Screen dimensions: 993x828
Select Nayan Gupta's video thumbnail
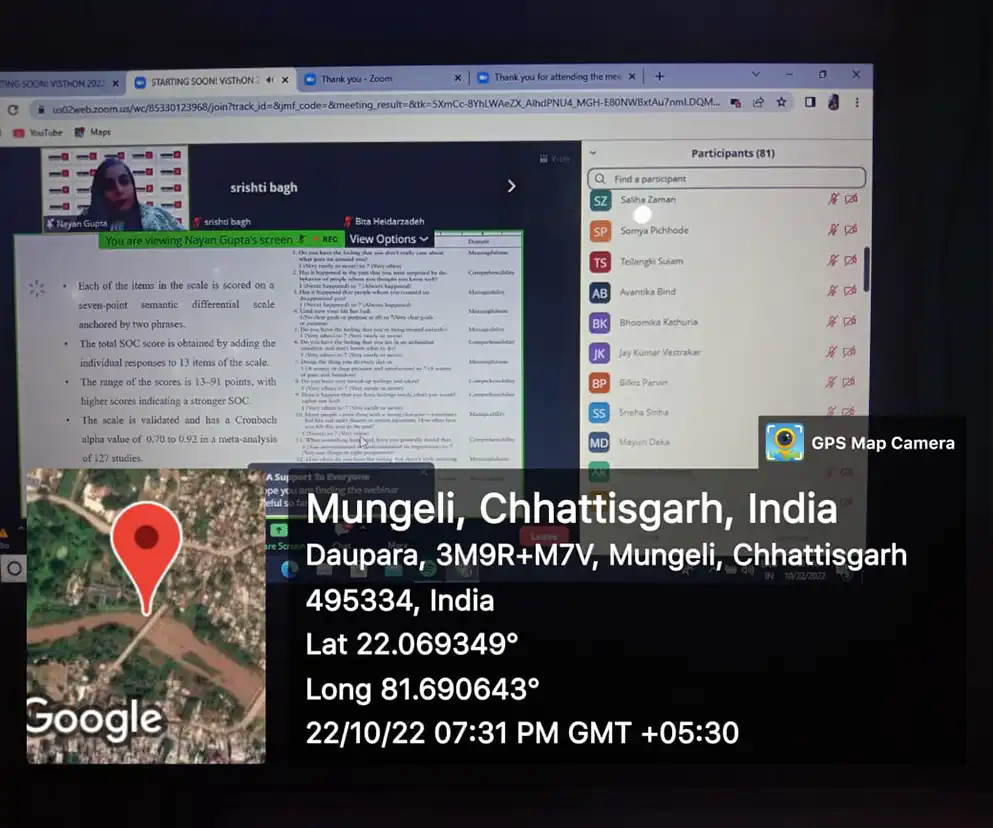point(114,188)
